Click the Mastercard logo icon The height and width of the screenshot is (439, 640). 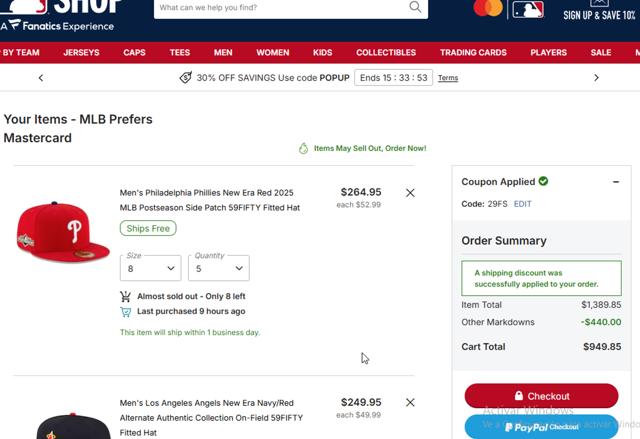click(488, 9)
